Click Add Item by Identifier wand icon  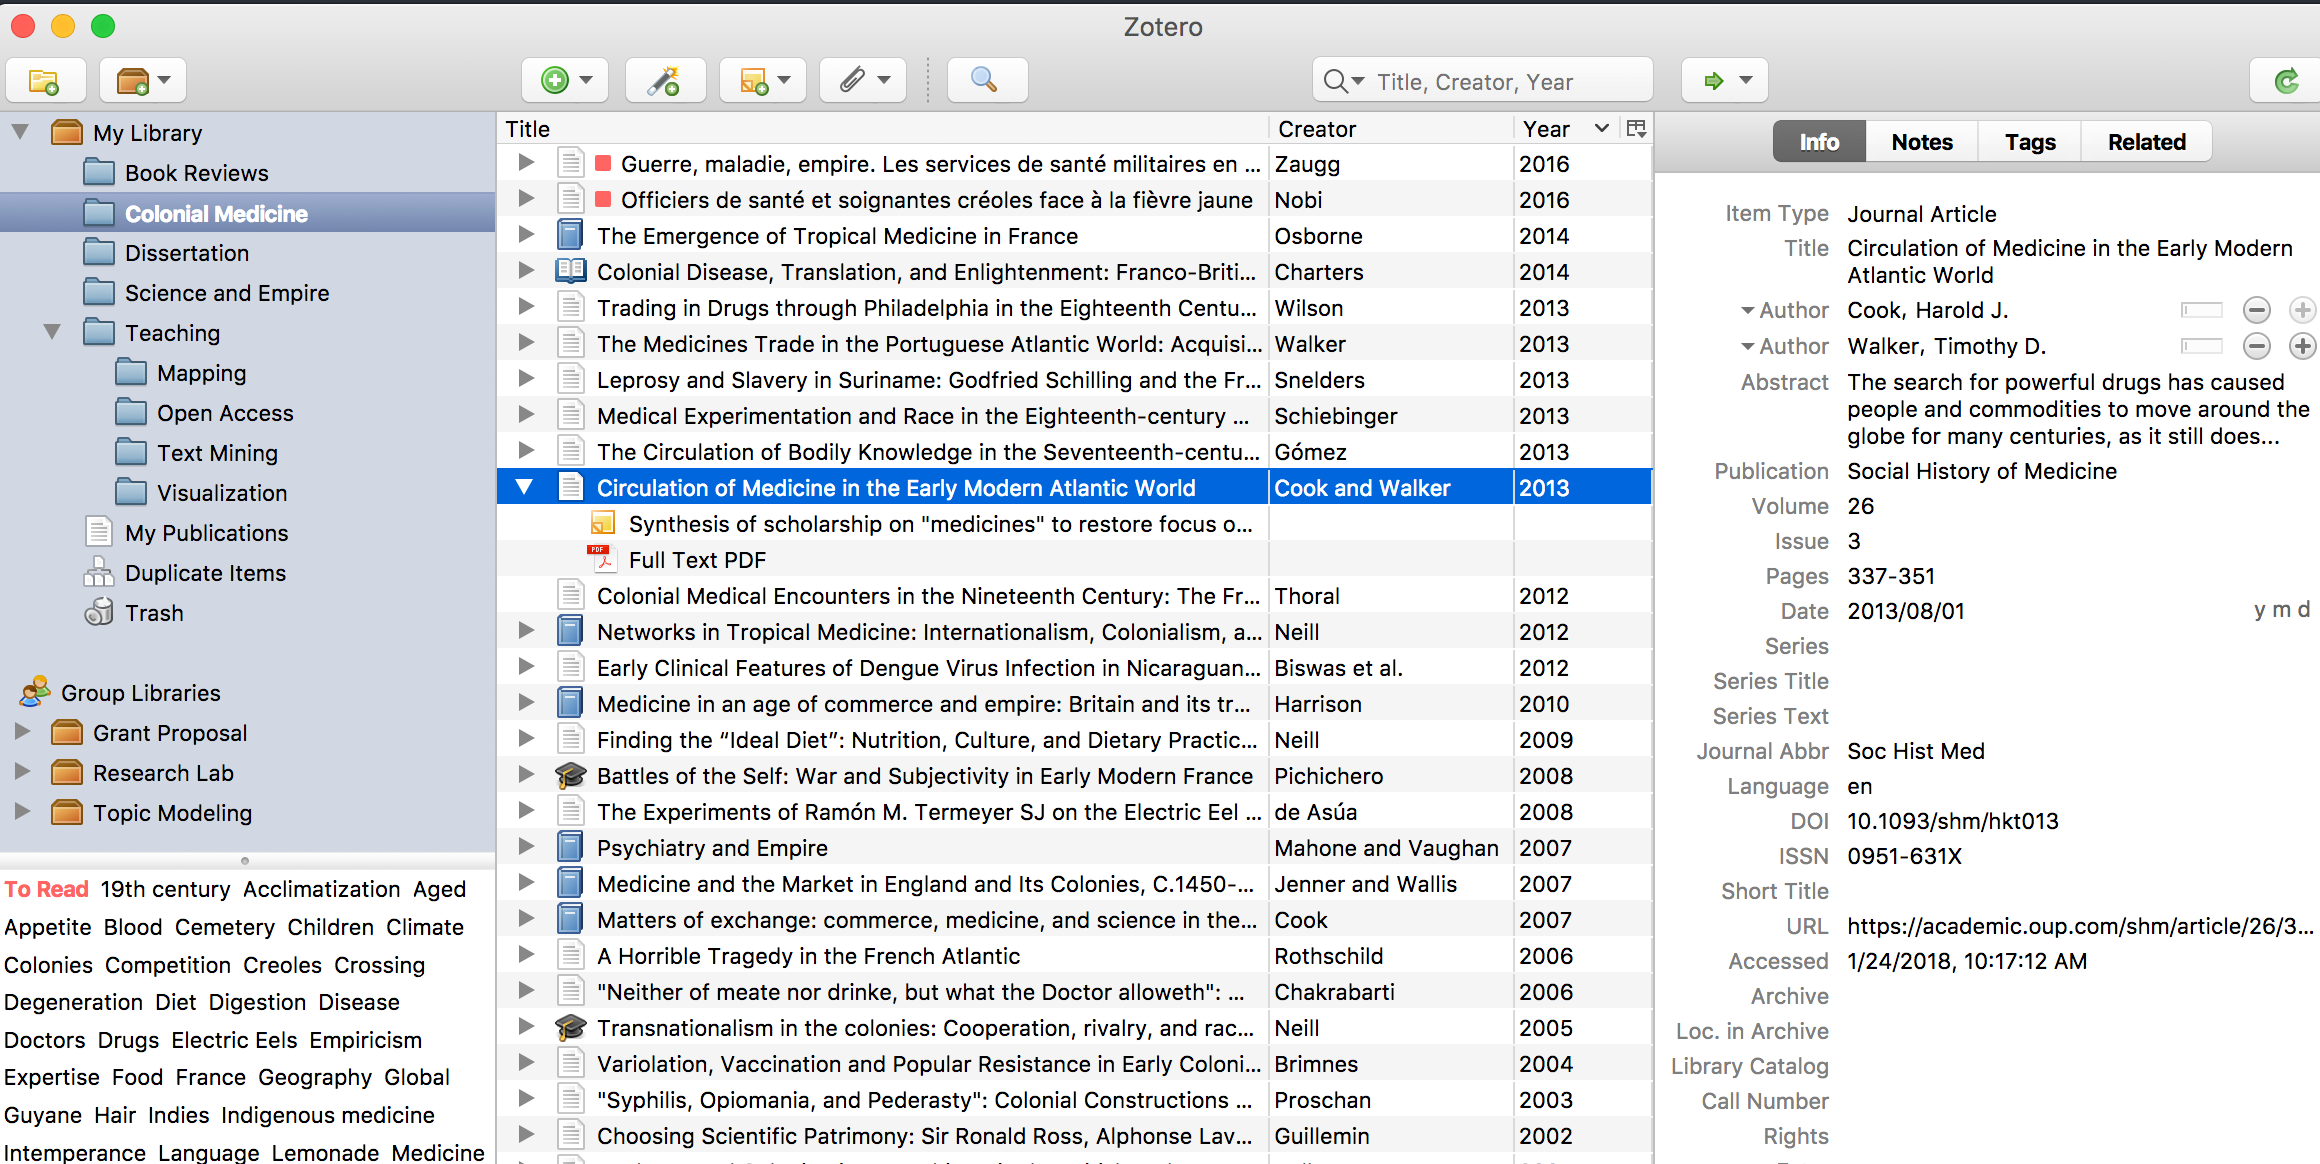click(x=664, y=81)
